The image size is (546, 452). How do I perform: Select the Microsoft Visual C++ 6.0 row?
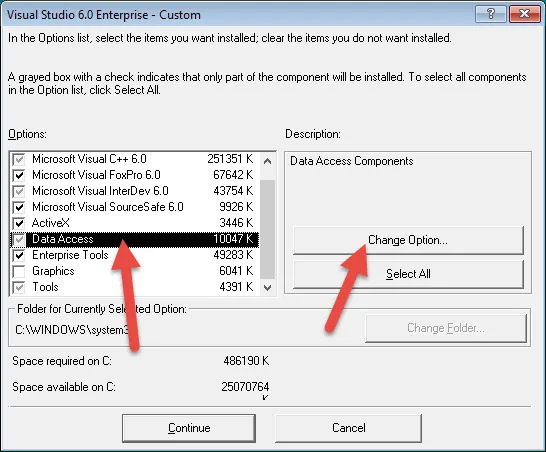pyautogui.click(x=135, y=159)
